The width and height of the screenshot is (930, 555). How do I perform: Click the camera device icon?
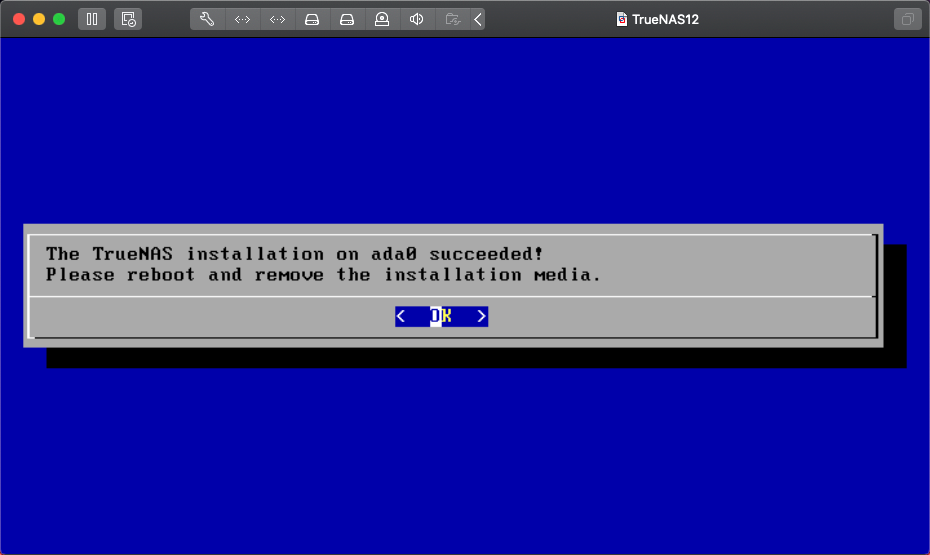tap(382, 19)
